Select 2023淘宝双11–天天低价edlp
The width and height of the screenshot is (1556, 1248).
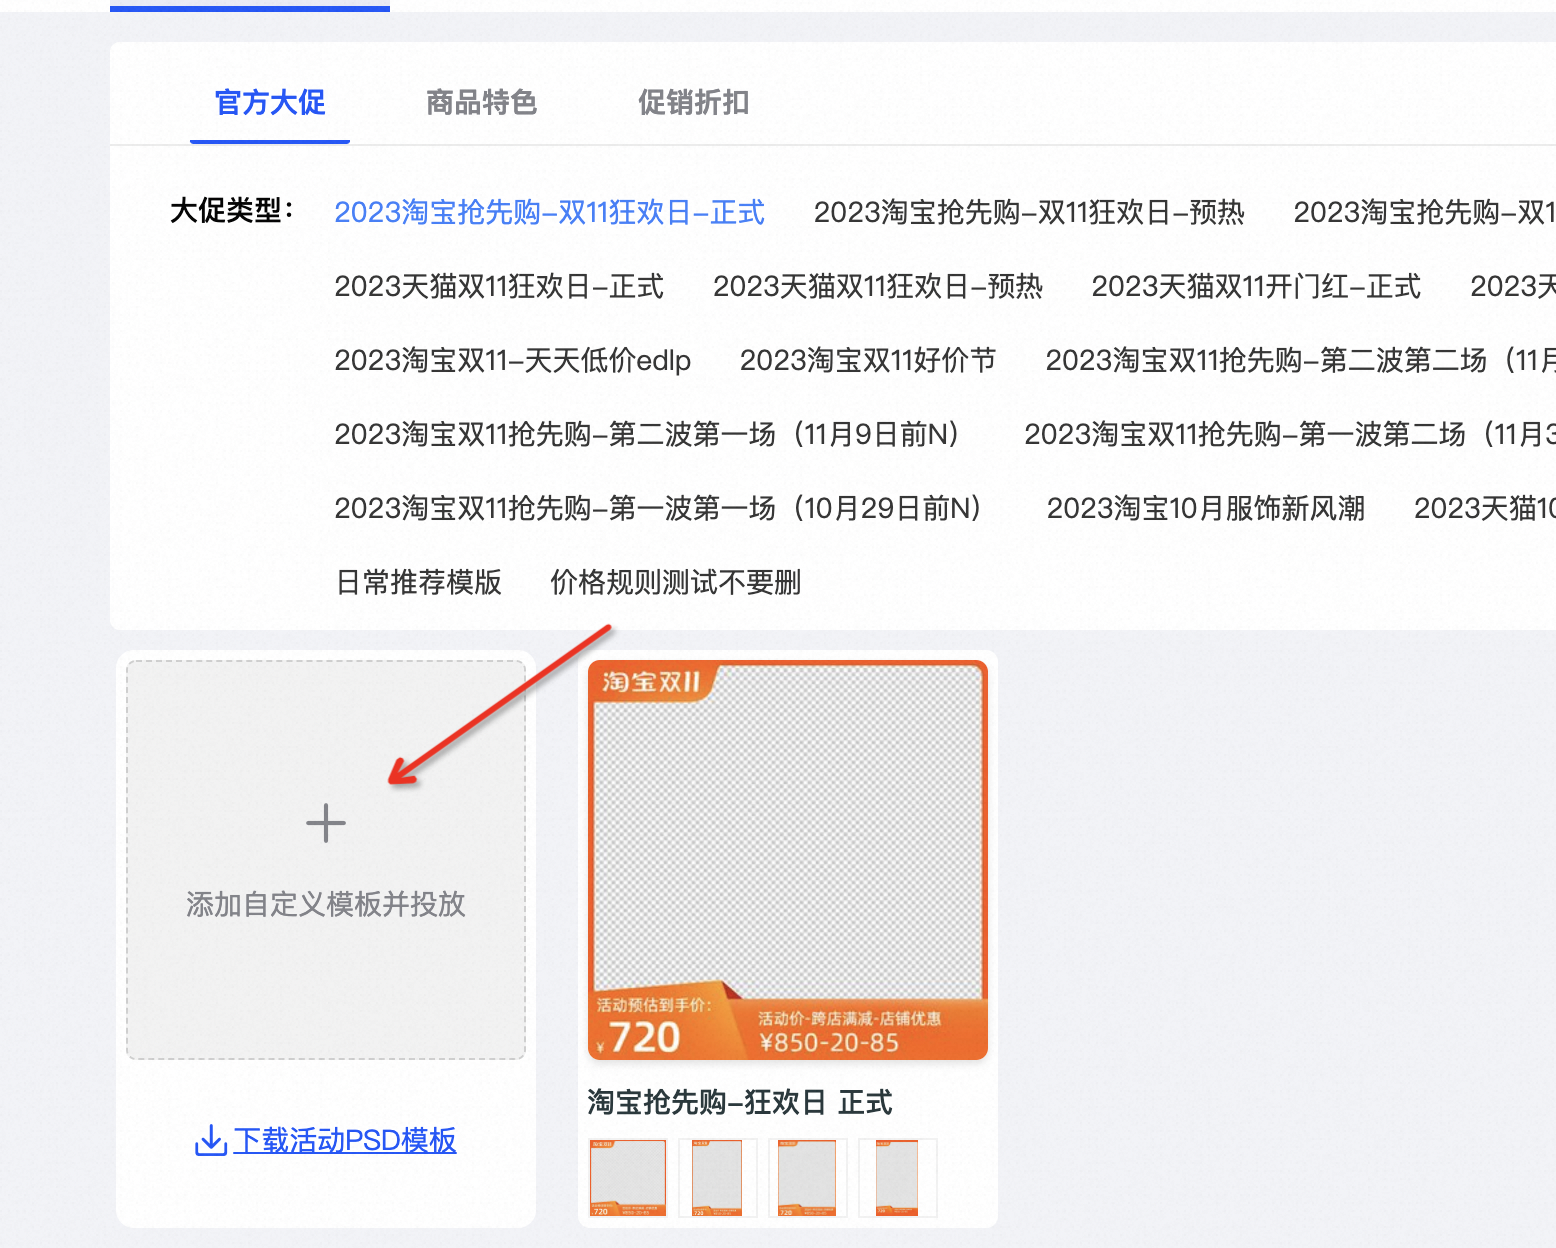point(512,360)
